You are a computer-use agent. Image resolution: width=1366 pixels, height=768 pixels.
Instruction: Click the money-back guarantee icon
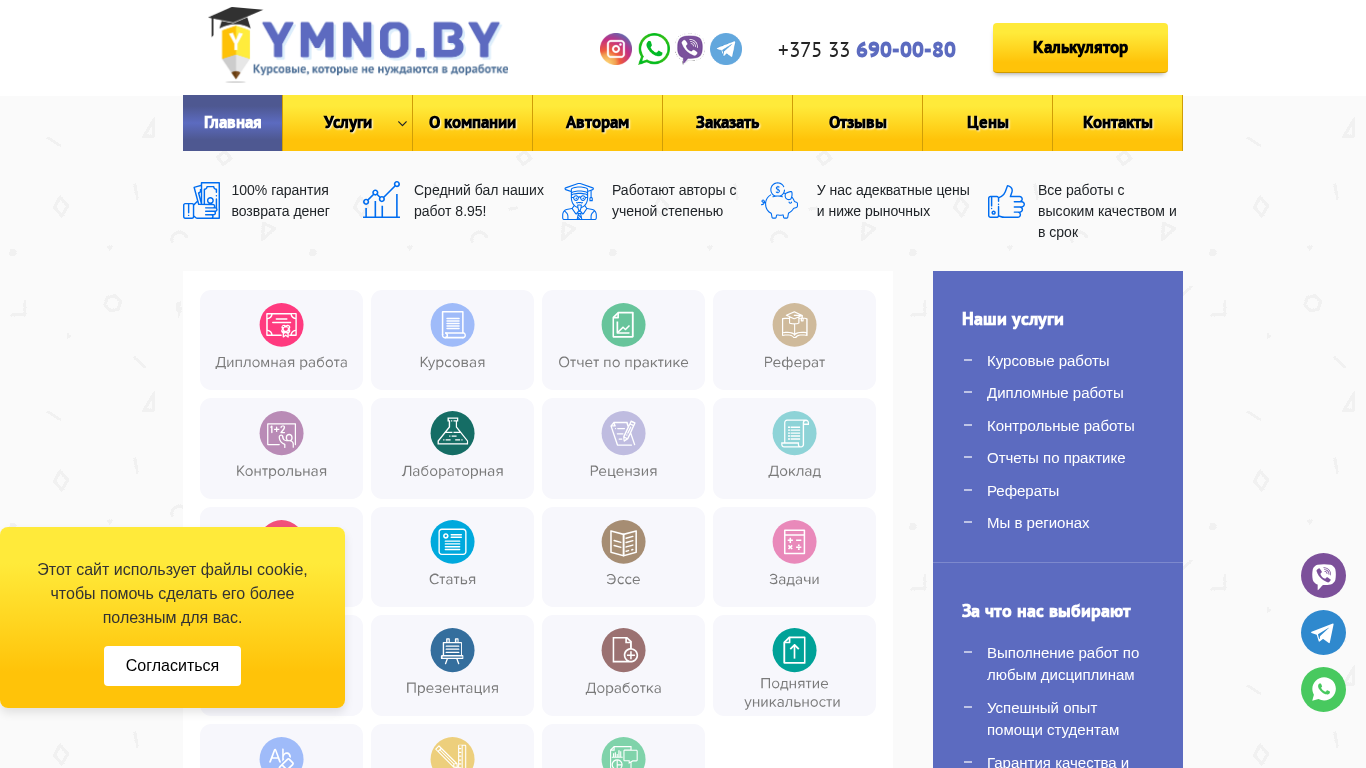pos(202,201)
